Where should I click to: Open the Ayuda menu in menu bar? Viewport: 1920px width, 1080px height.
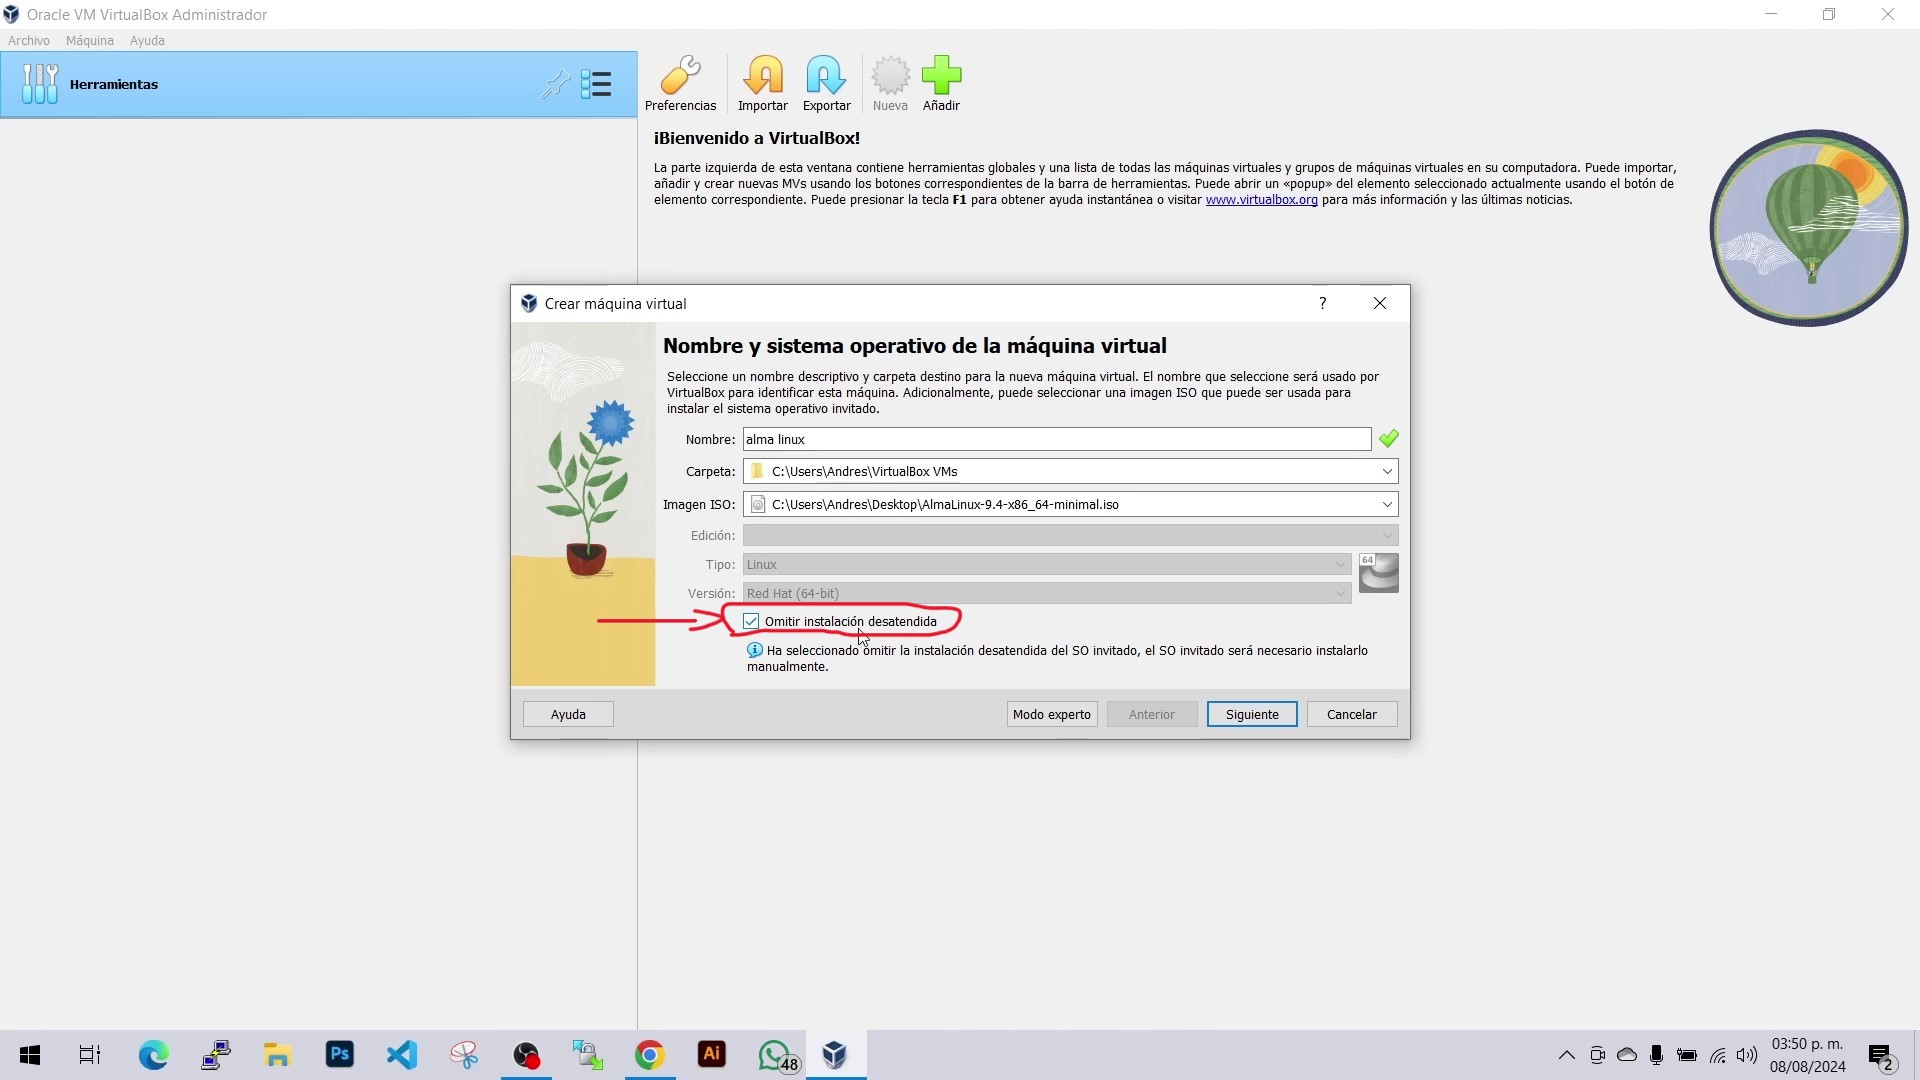click(x=147, y=40)
